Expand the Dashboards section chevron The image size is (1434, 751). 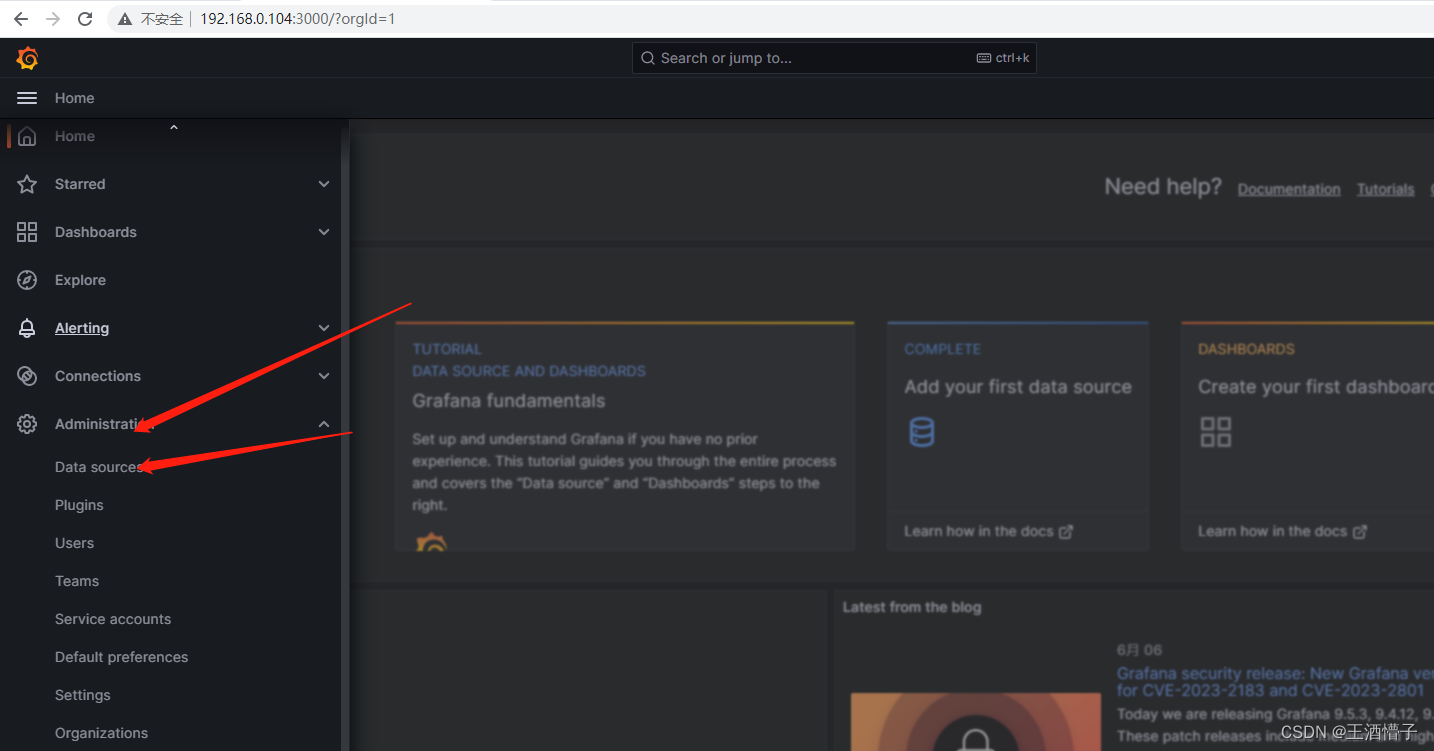(x=323, y=232)
